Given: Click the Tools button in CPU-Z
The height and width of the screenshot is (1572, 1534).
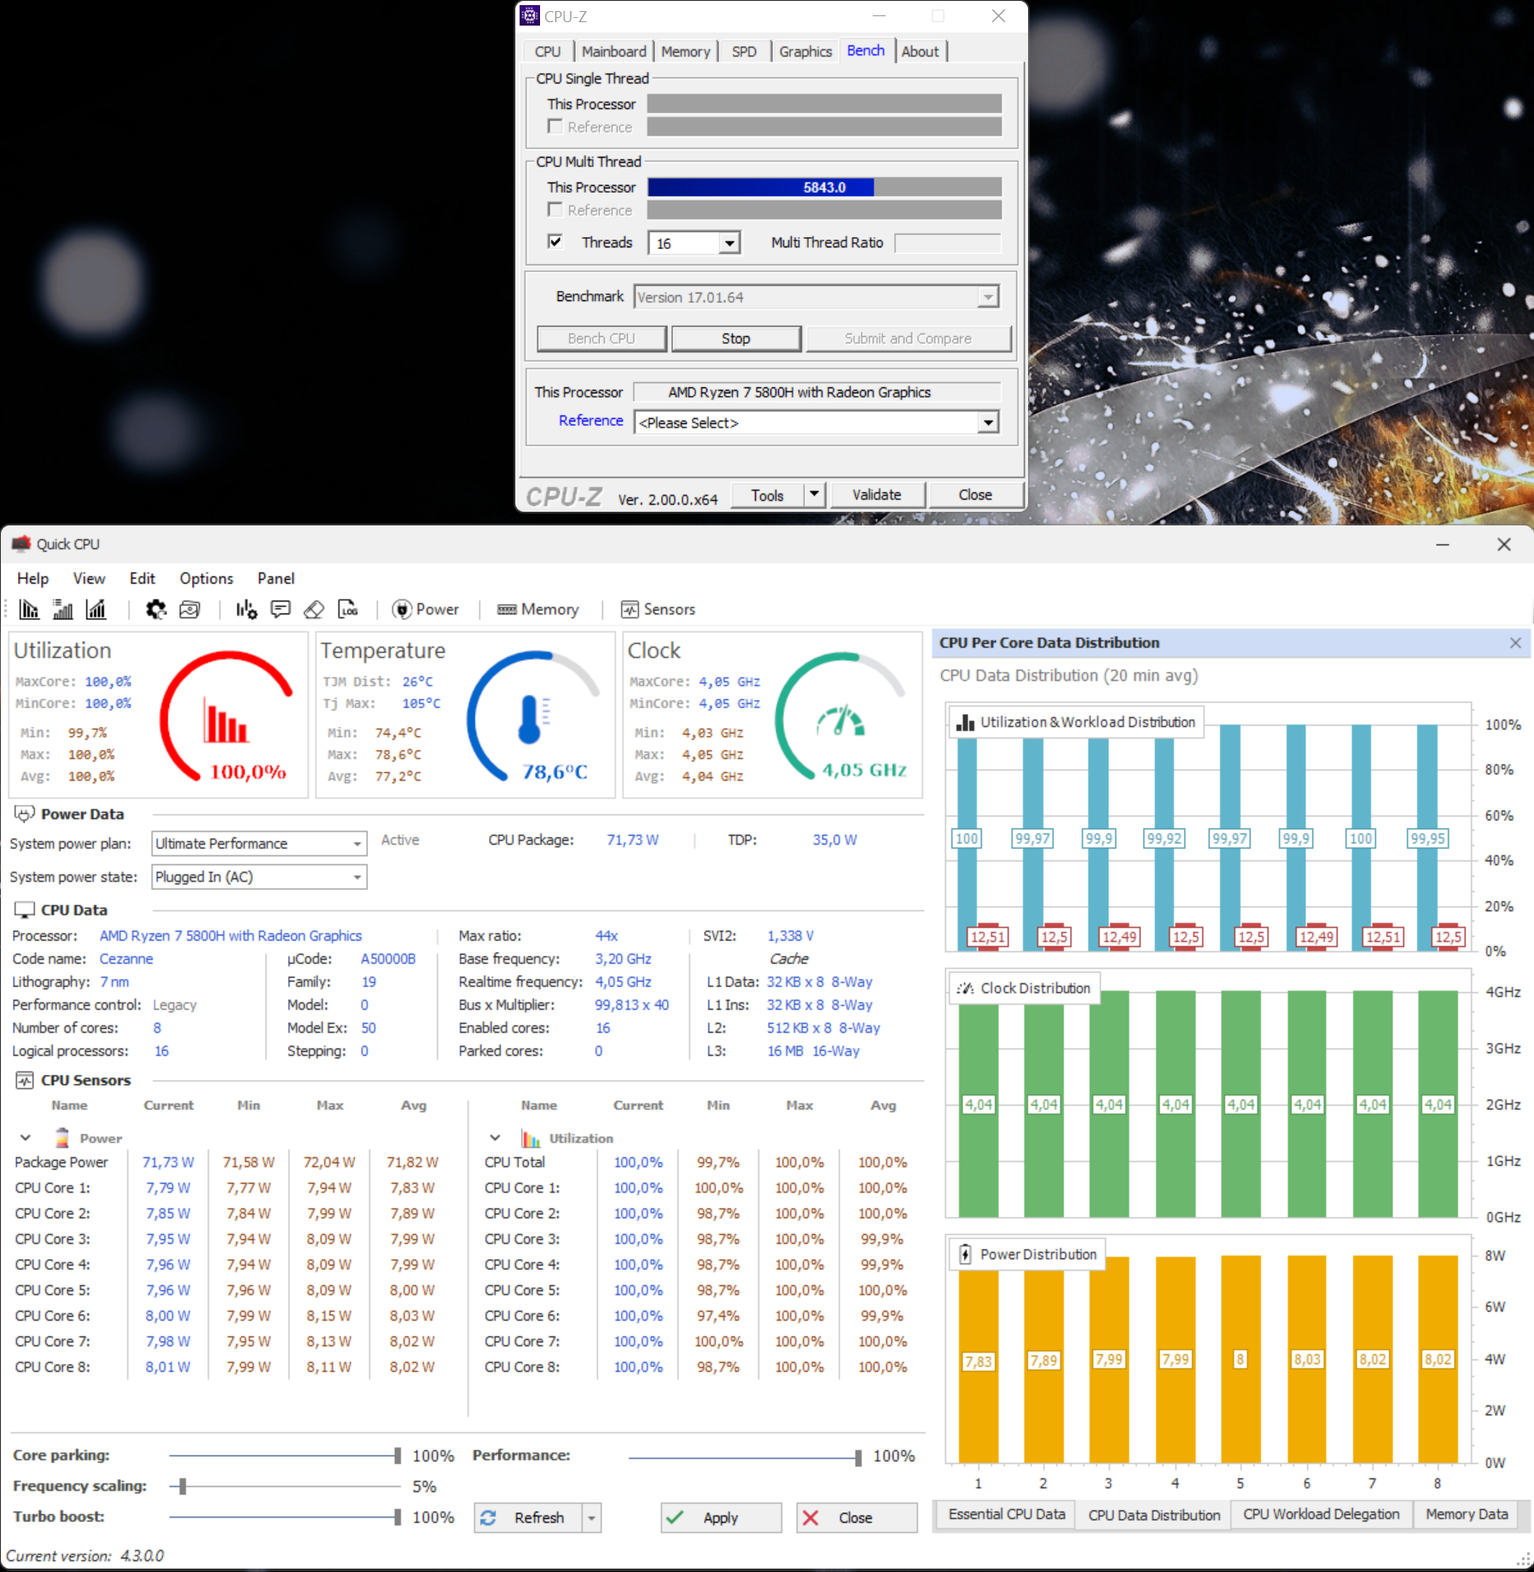Looking at the screenshot, I should pyautogui.click(x=767, y=494).
